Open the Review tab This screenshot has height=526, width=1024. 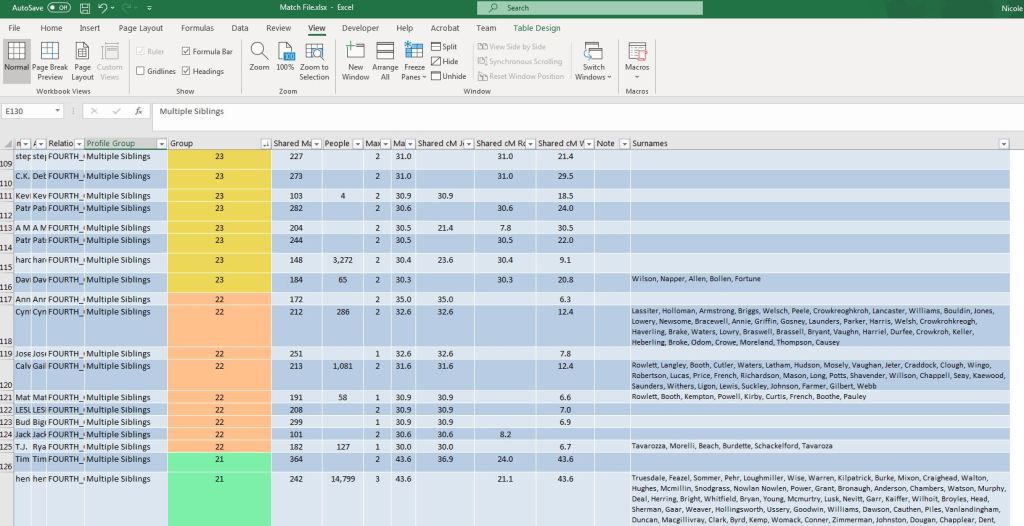point(278,28)
